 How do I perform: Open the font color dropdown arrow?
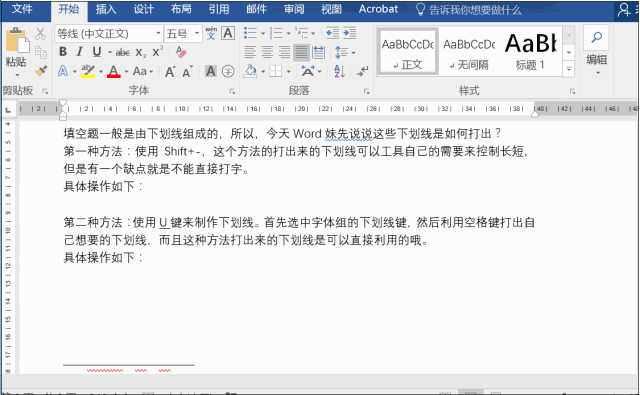pyautogui.click(x=126, y=72)
